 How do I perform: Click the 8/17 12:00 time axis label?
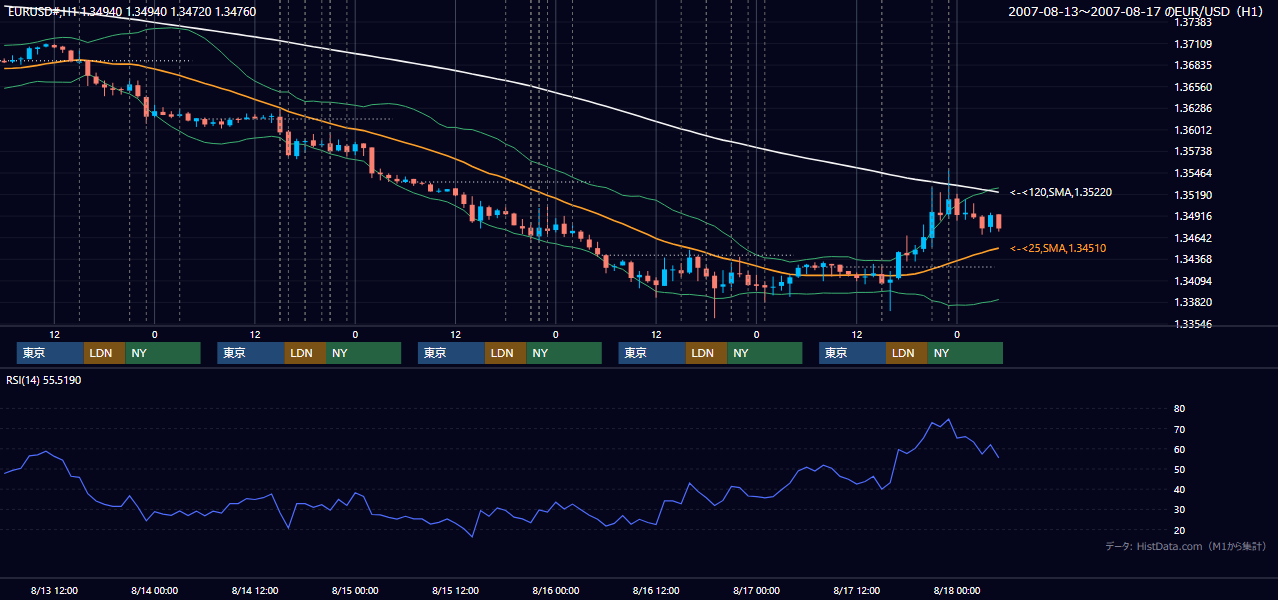point(856,590)
